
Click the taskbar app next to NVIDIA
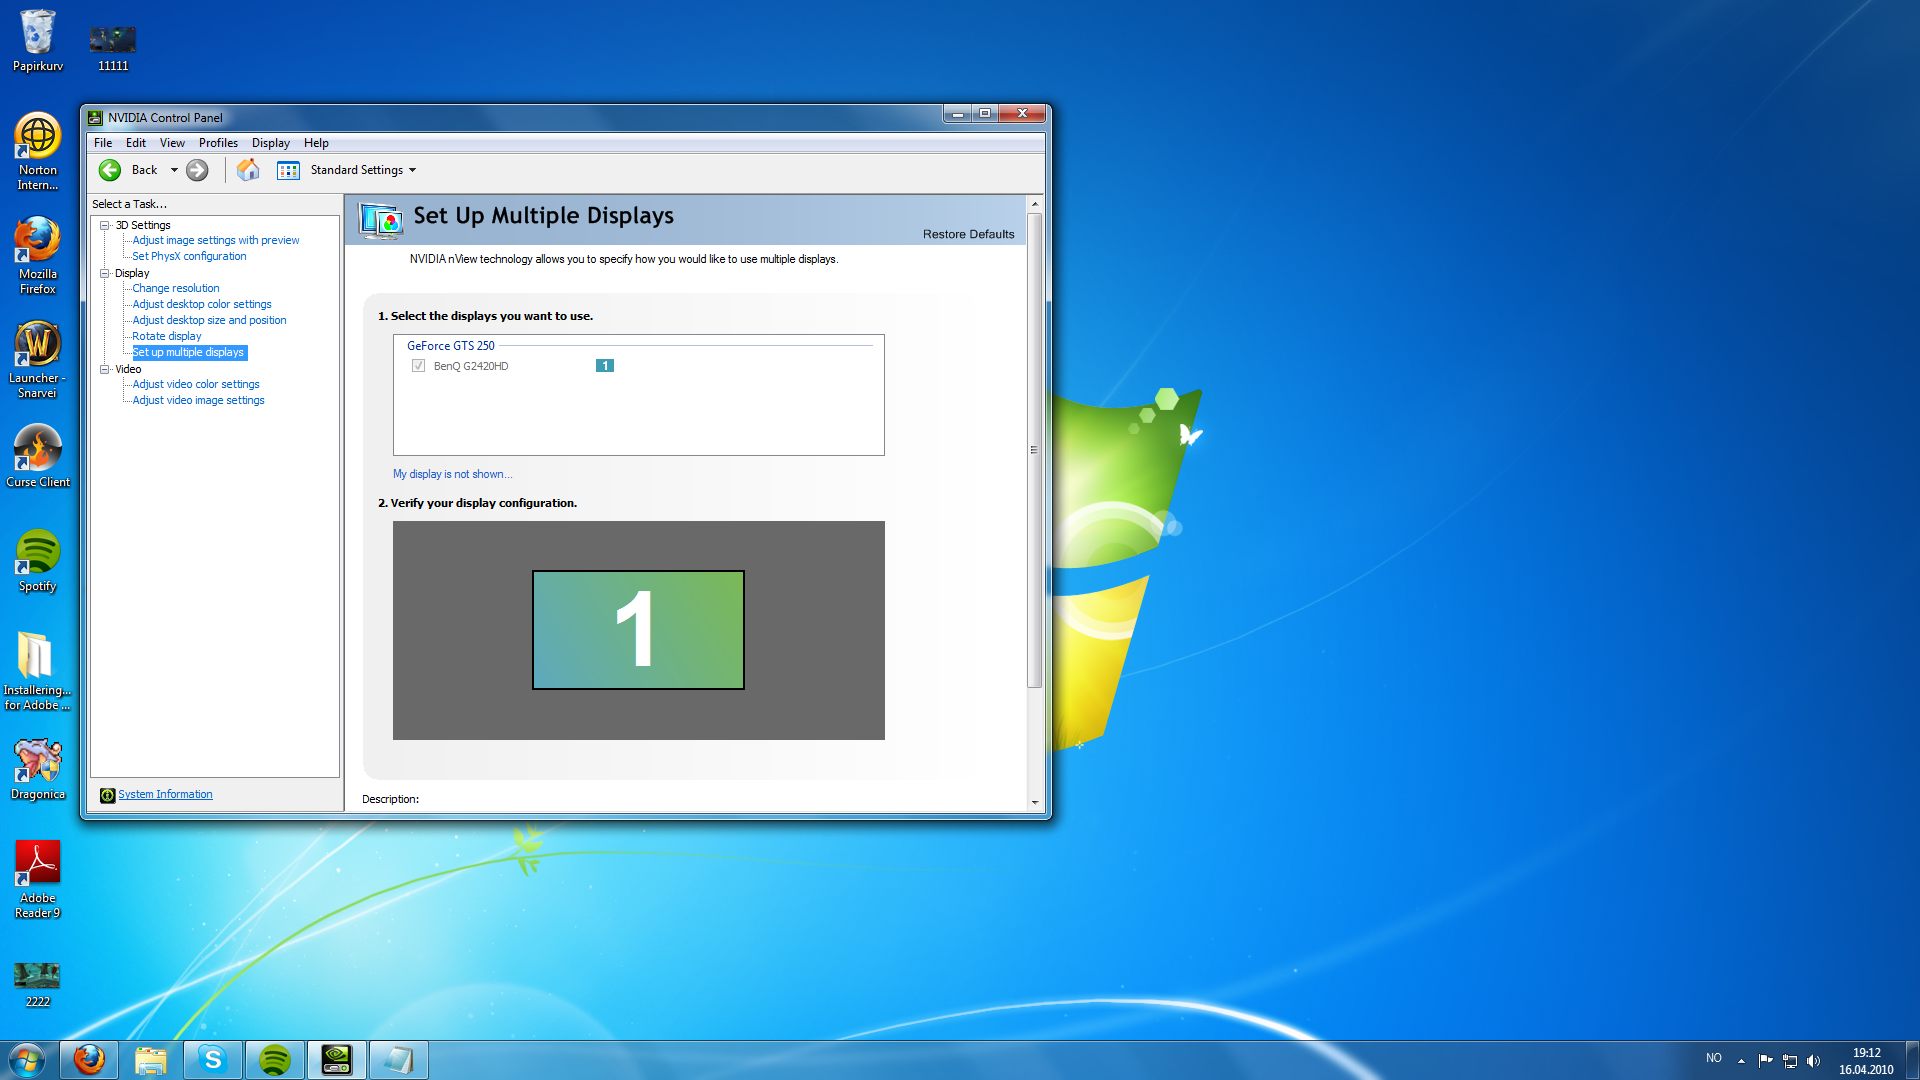[x=399, y=1060]
